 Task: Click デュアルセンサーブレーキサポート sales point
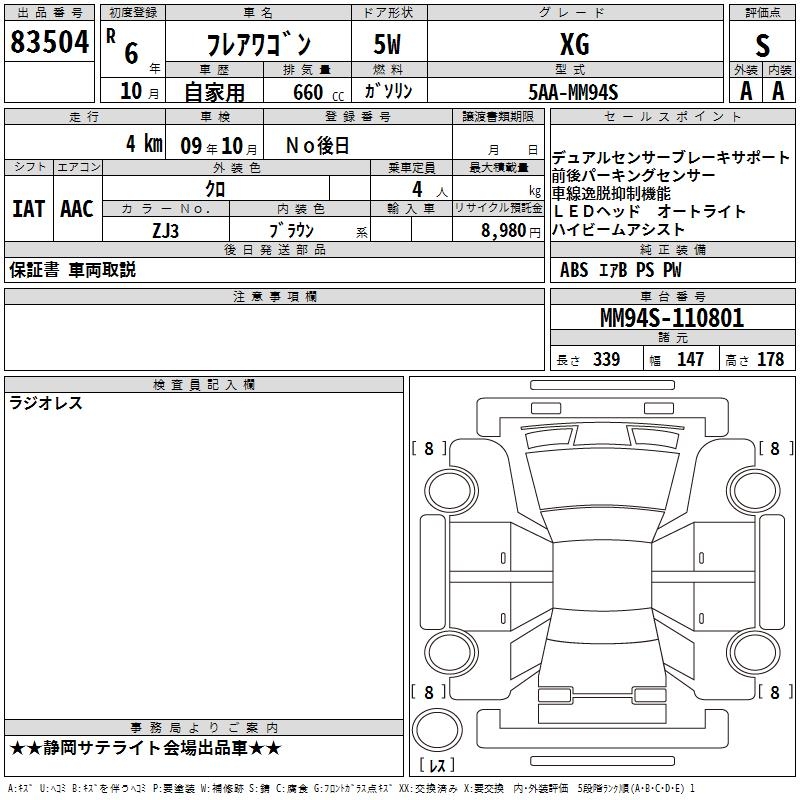click(670, 157)
